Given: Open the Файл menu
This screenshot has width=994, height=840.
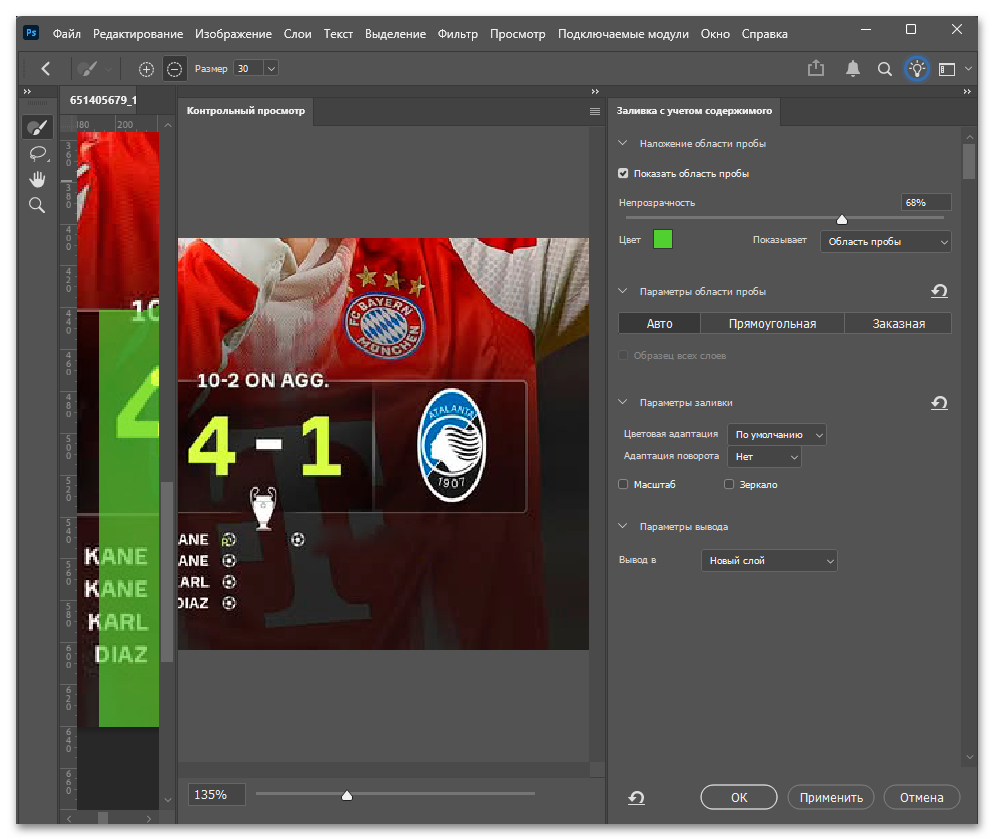Looking at the screenshot, I should click(67, 34).
